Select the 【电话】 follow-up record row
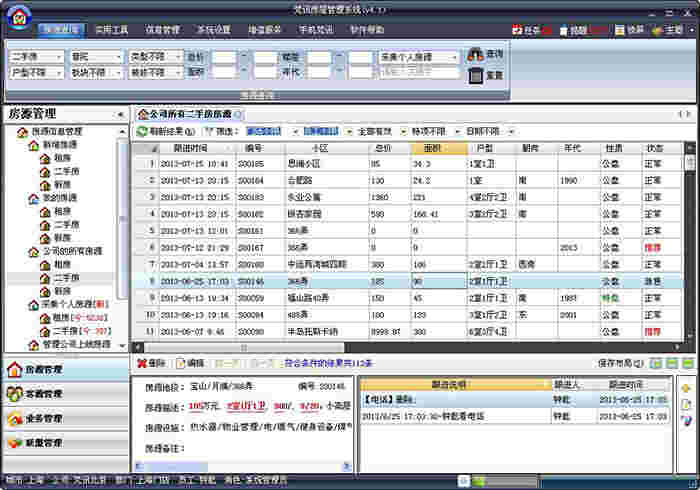 (x=516, y=400)
